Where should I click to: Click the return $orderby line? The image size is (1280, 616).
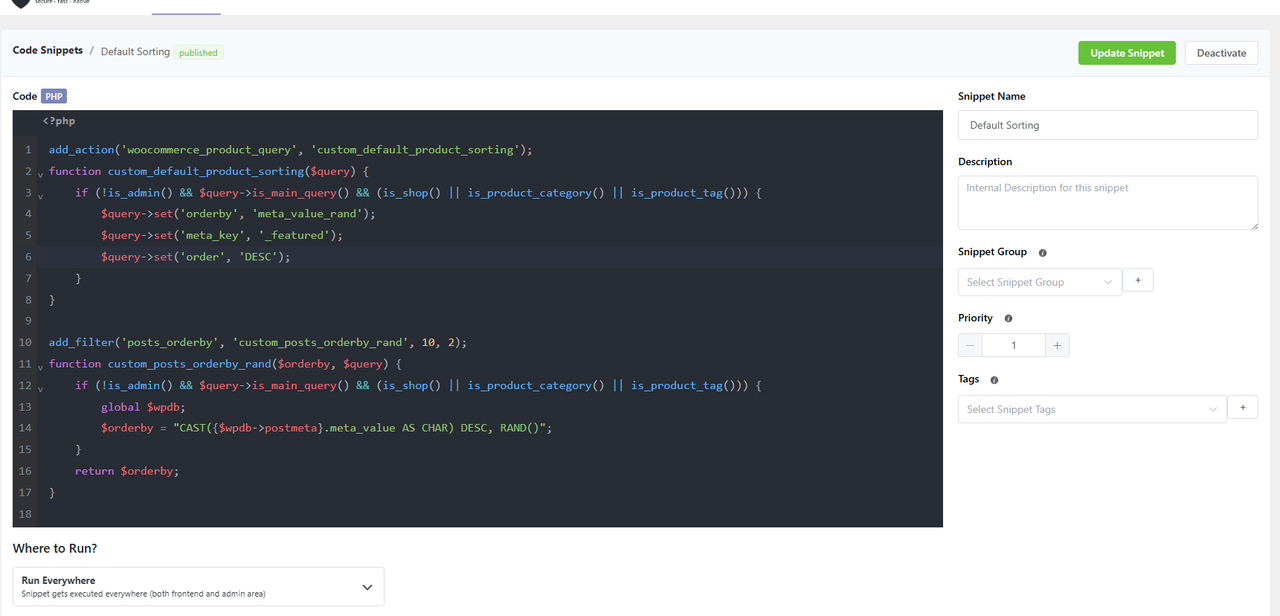128,471
